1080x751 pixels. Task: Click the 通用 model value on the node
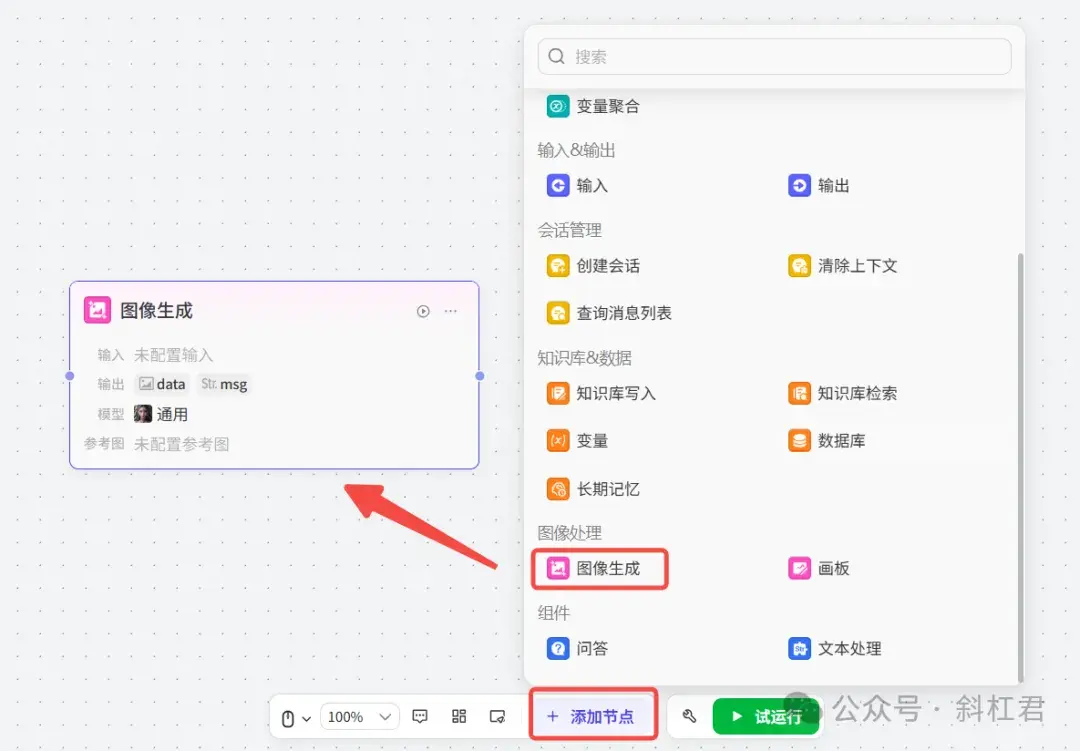tap(172, 414)
